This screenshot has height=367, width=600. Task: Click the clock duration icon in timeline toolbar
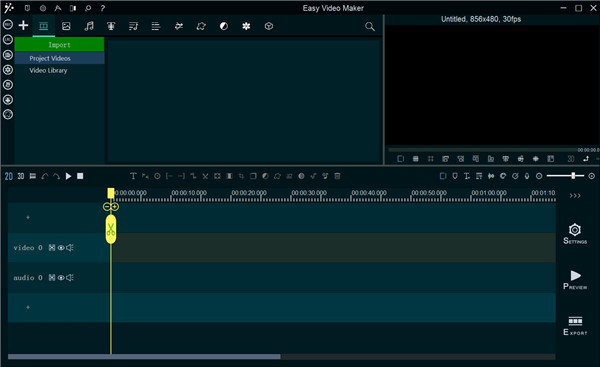tap(157, 176)
